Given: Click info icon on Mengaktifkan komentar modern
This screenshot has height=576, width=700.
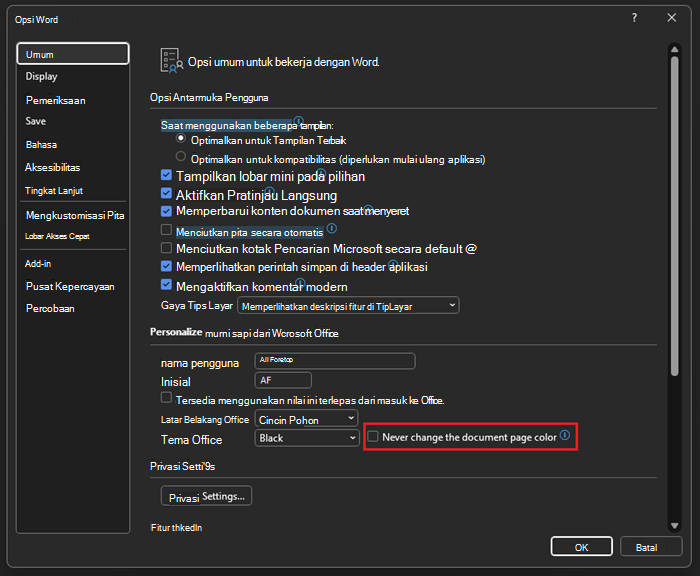Looking at the screenshot, I should pos(300,282).
